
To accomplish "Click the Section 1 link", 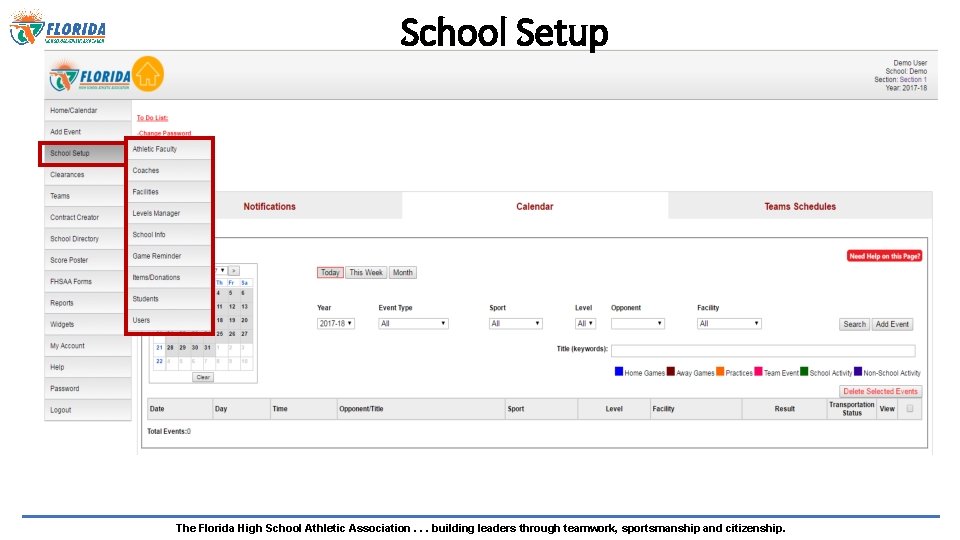I will click(x=913, y=80).
